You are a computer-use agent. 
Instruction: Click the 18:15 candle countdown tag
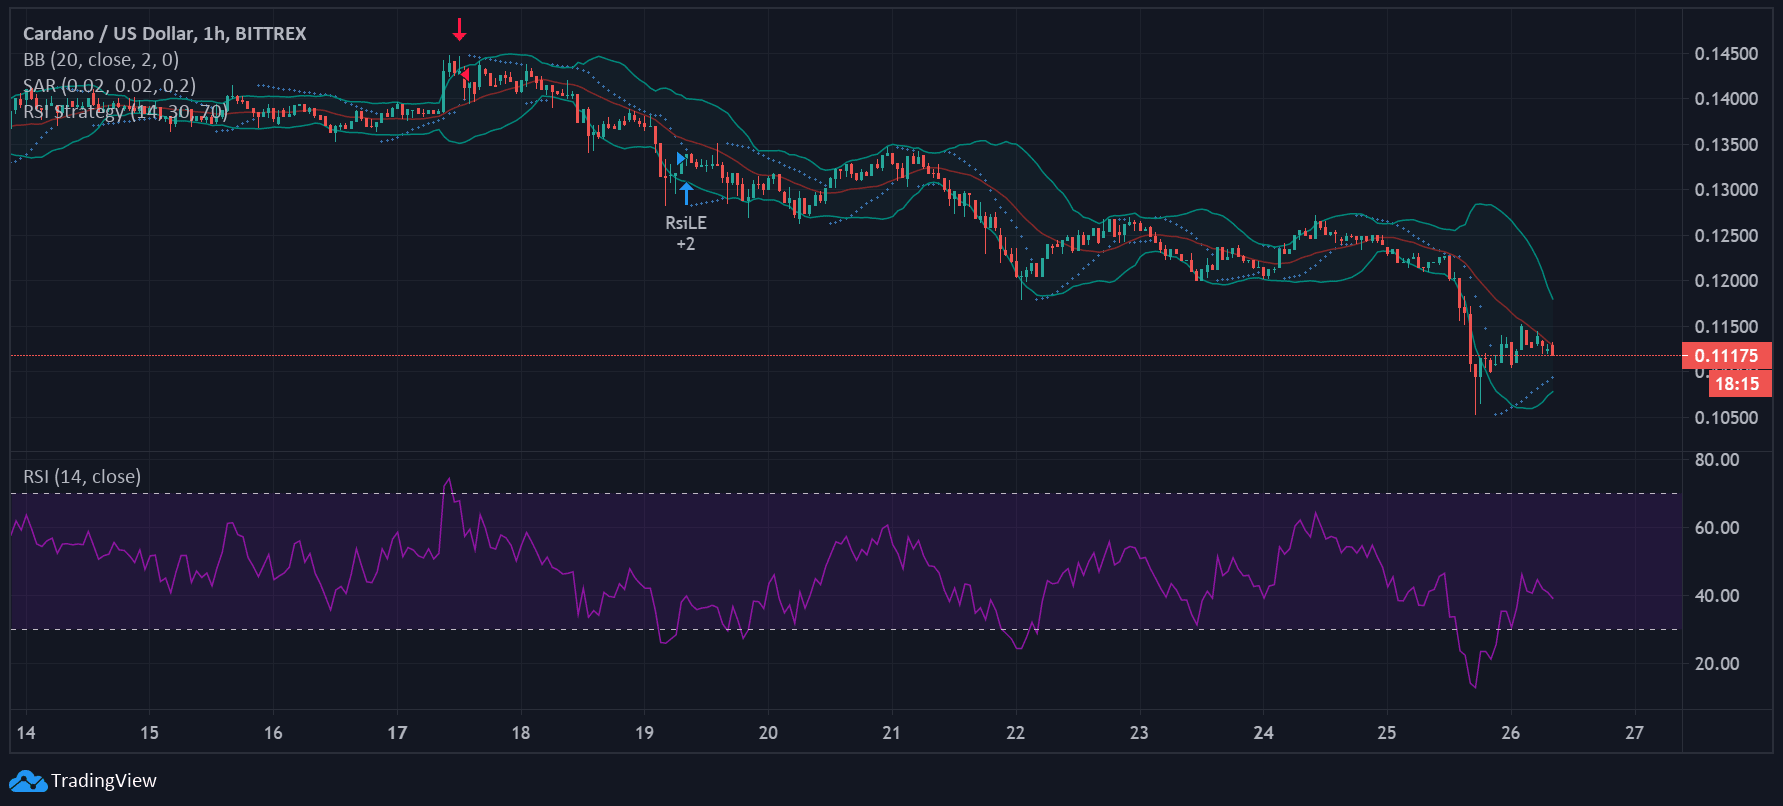click(1739, 384)
